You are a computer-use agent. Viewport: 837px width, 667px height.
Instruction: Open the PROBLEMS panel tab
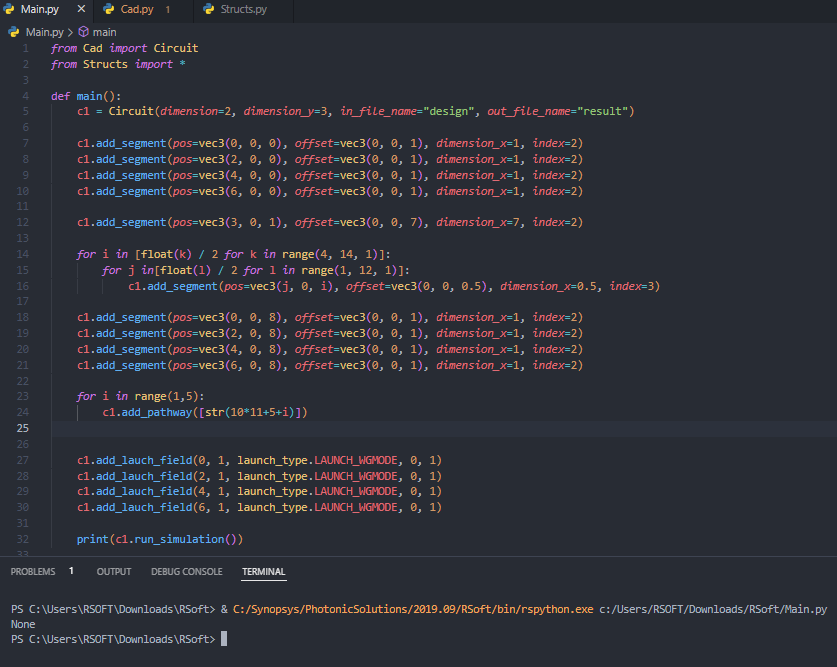pos(33,571)
